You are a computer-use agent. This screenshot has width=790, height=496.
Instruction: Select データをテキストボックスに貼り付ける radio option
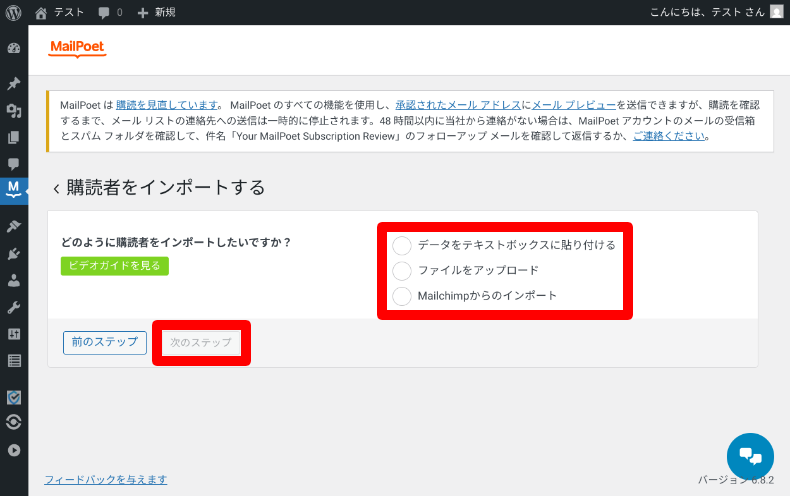(x=402, y=245)
